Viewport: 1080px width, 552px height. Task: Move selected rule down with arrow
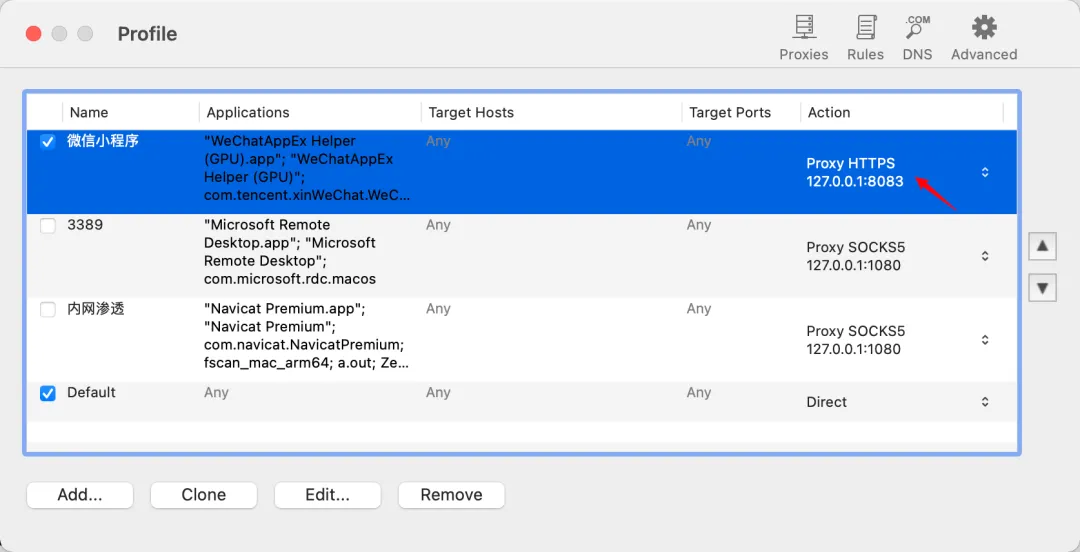(1042, 287)
